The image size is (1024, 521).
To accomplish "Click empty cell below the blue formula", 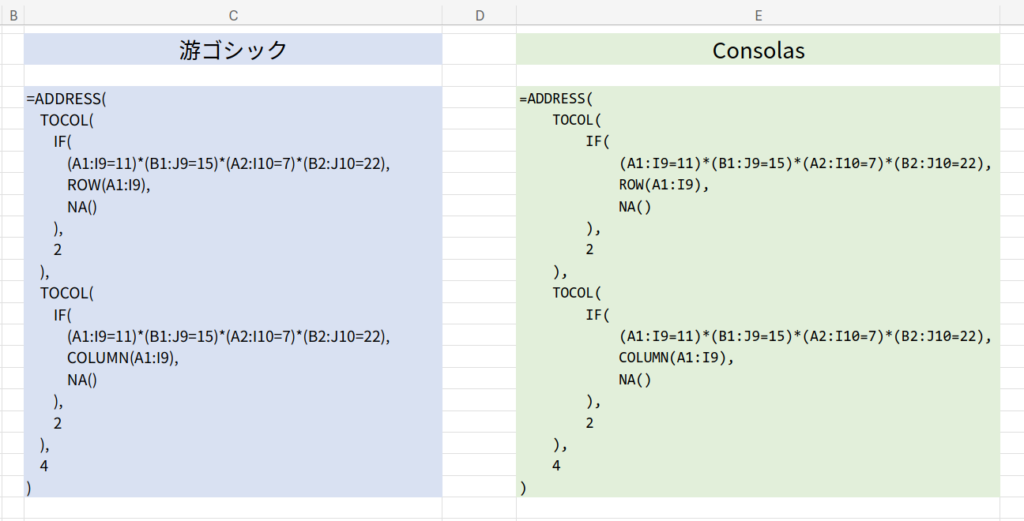I will coord(233,509).
